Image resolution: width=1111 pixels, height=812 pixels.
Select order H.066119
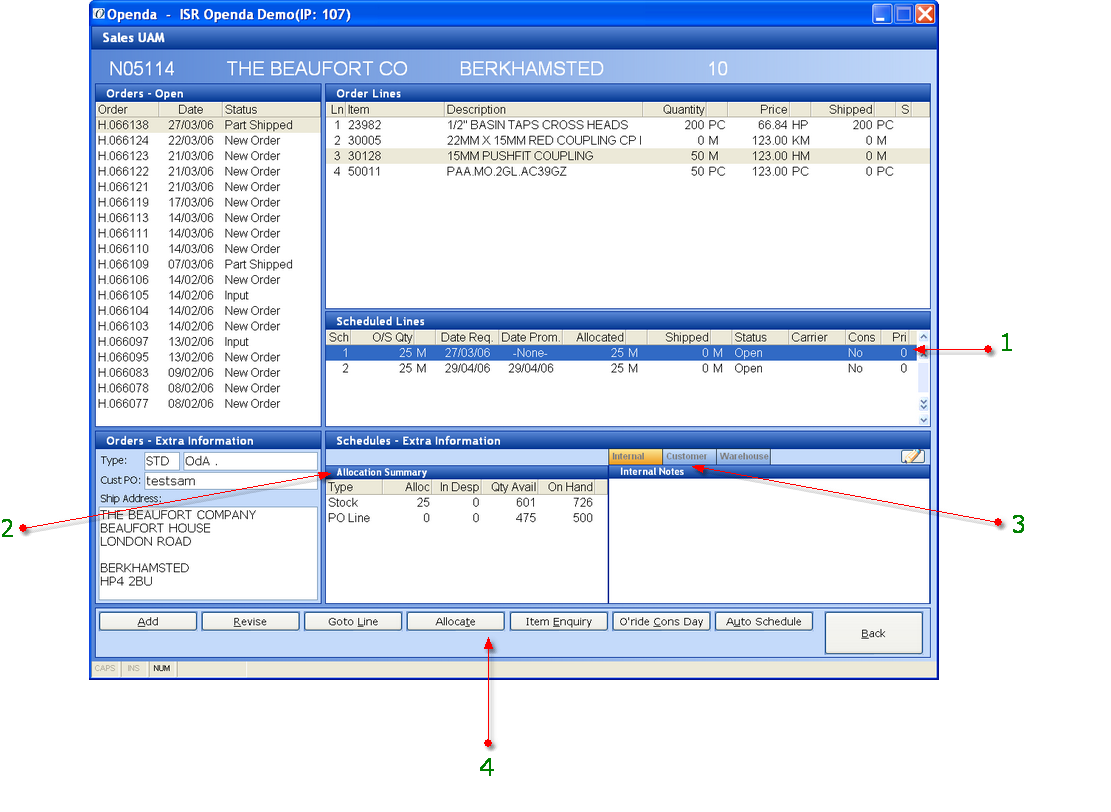[208, 203]
